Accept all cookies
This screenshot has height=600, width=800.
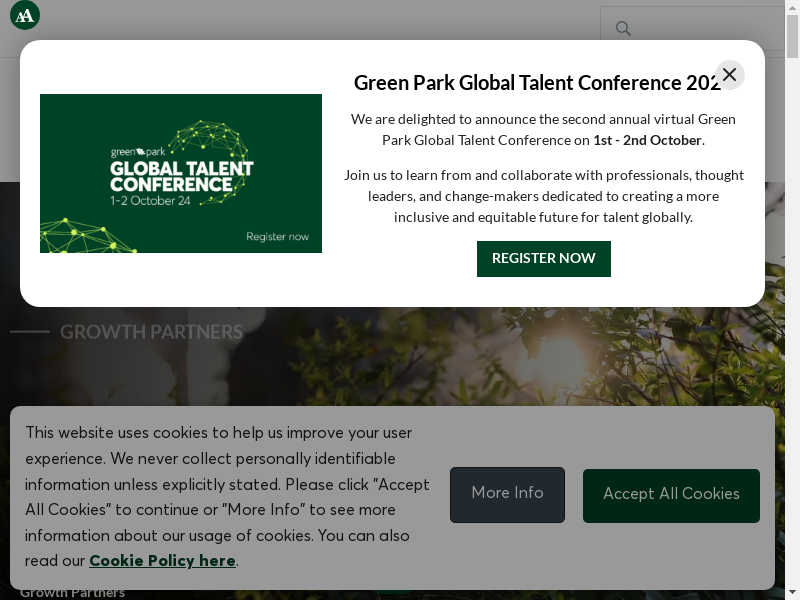[671, 495]
